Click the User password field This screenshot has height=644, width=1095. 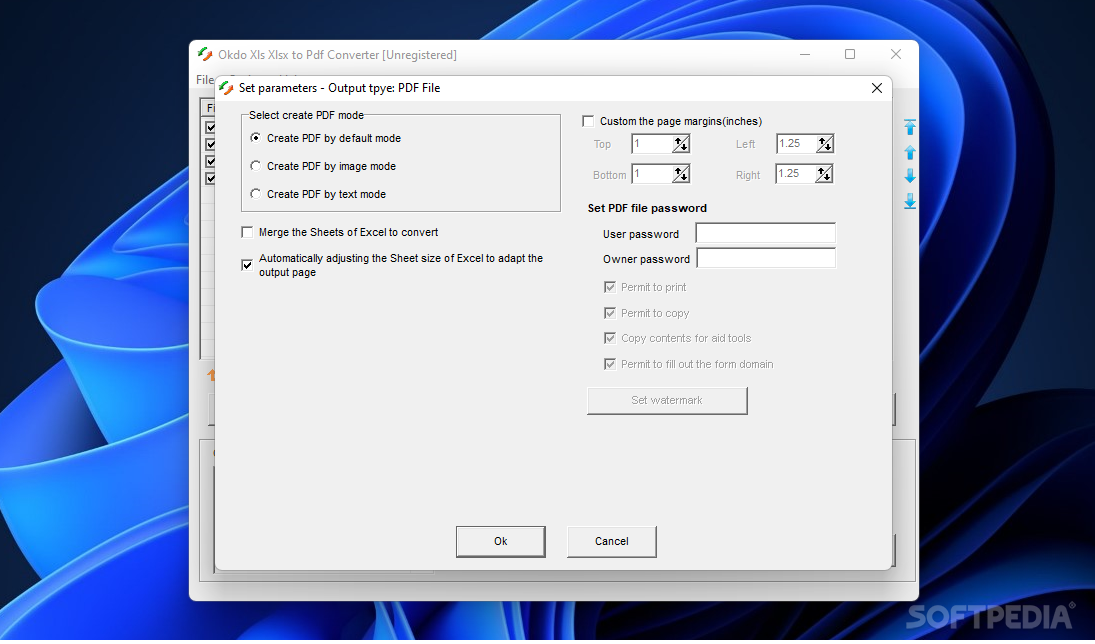[765, 233]
